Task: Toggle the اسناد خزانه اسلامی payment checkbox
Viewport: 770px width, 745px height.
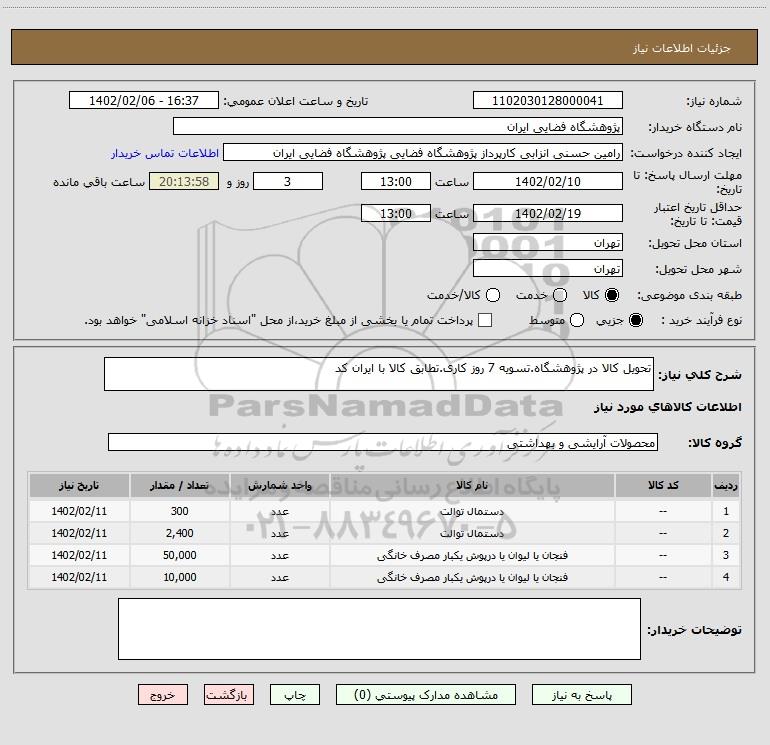Action: [x=485, y=320]
